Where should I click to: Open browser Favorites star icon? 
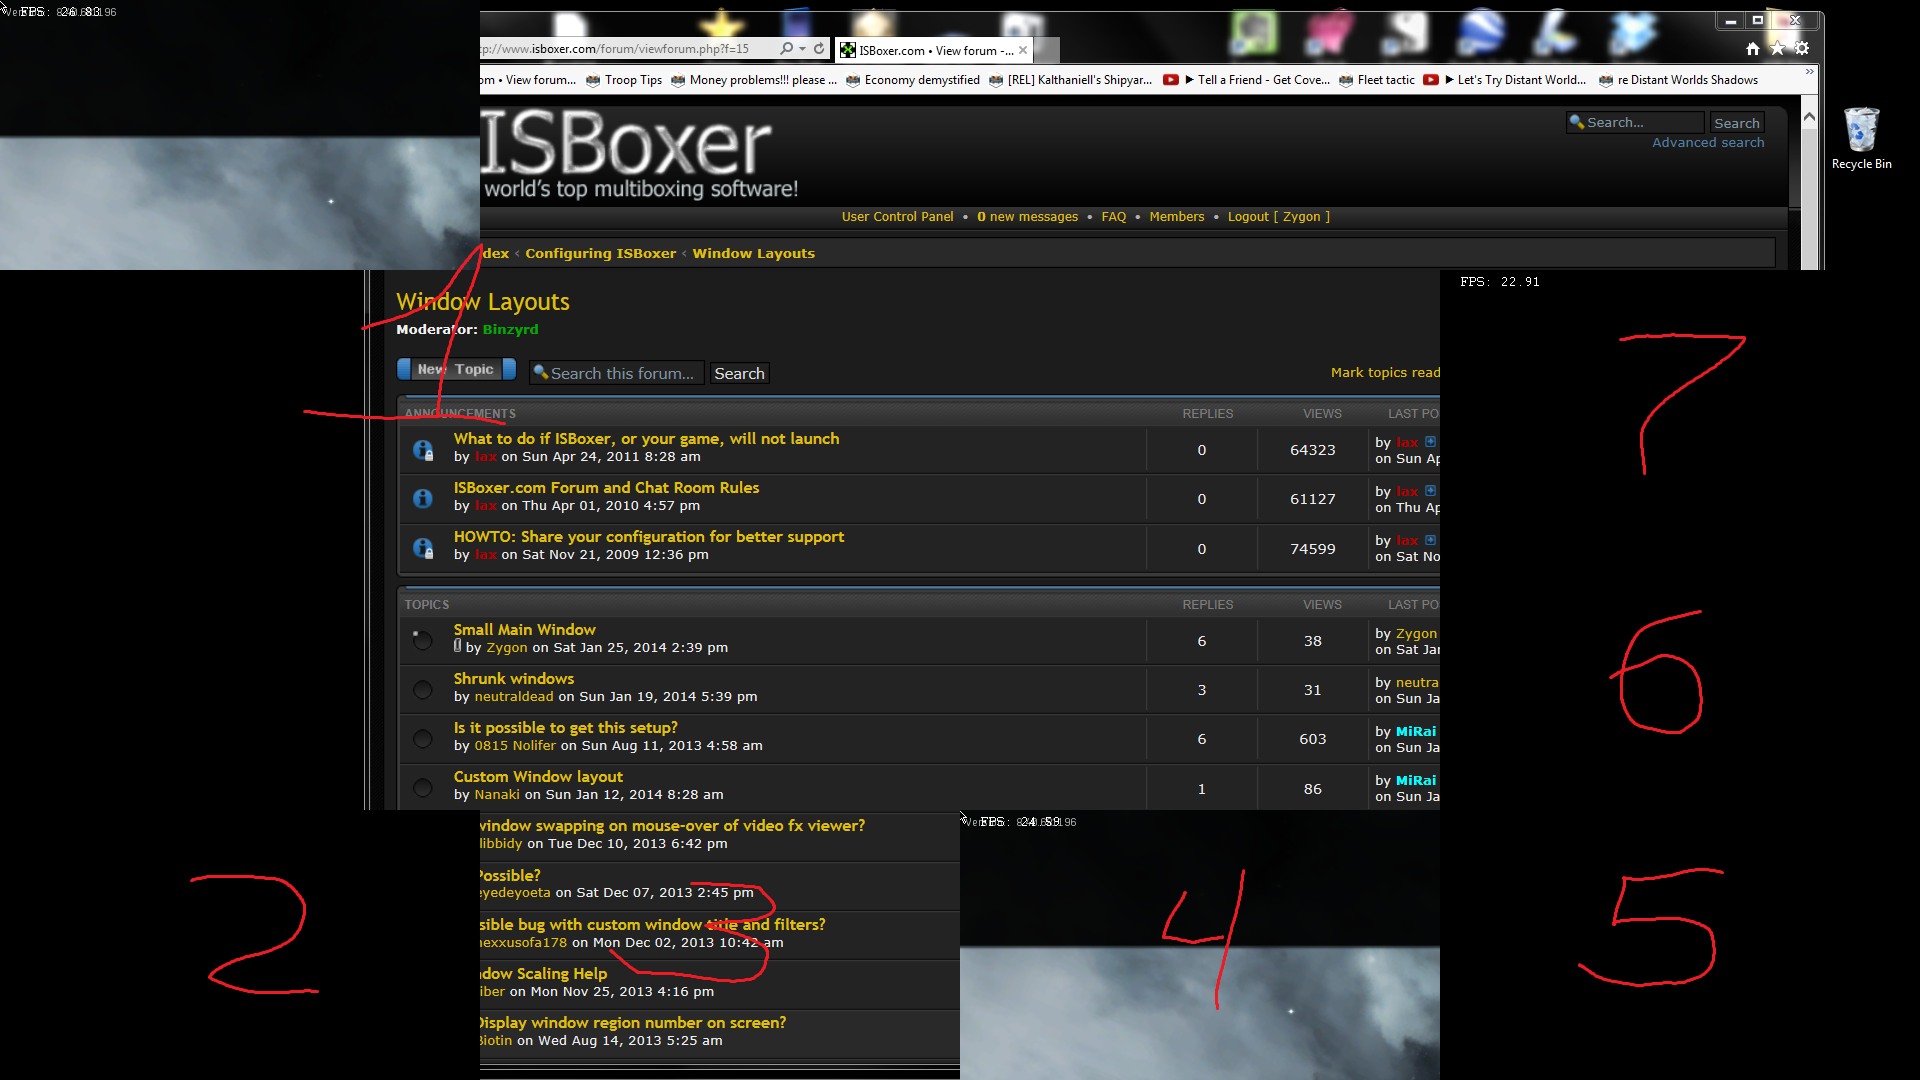(1777, 48)
